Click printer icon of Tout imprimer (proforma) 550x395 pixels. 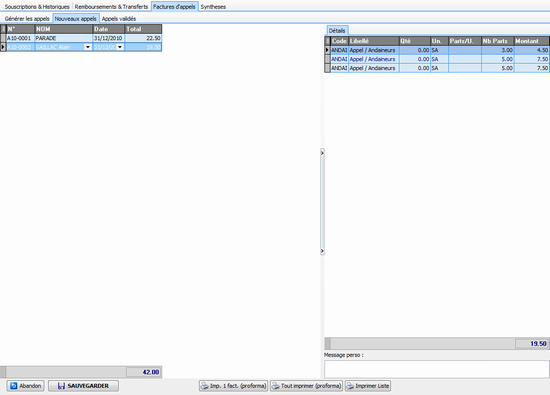click(276, 386)
